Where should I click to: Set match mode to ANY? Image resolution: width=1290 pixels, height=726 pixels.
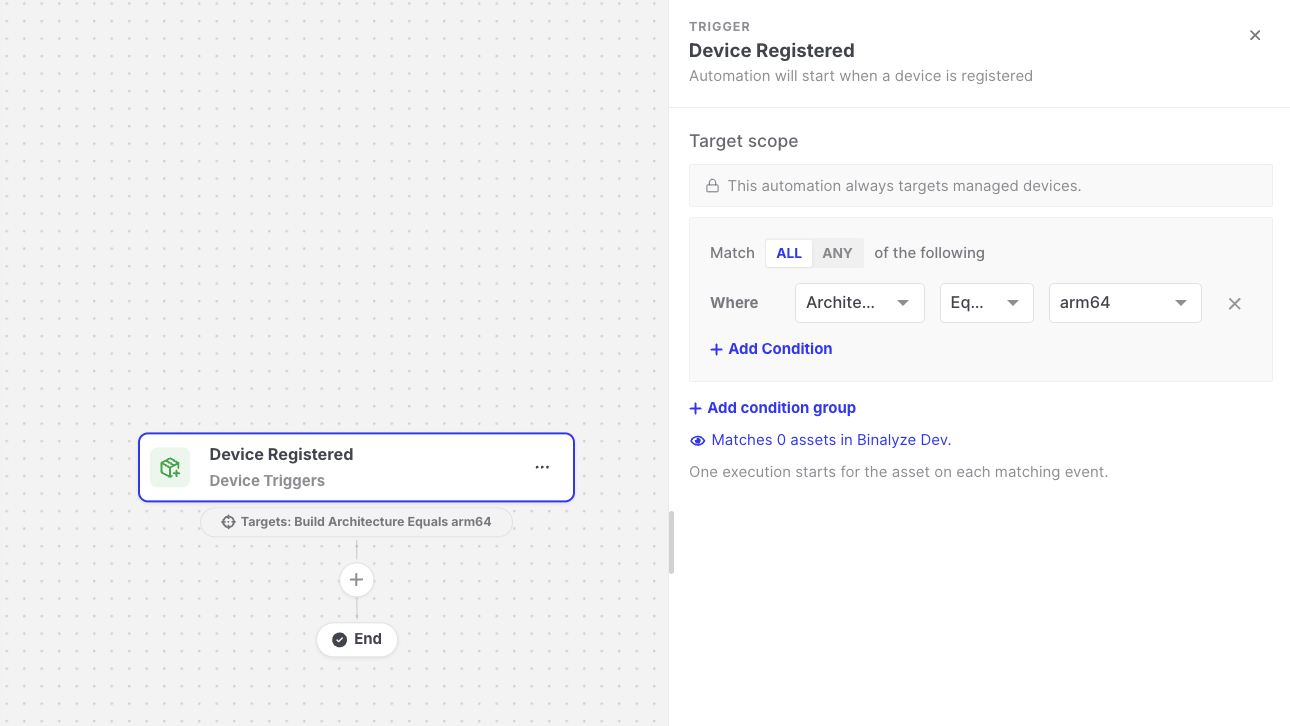(x=837, y=253)
